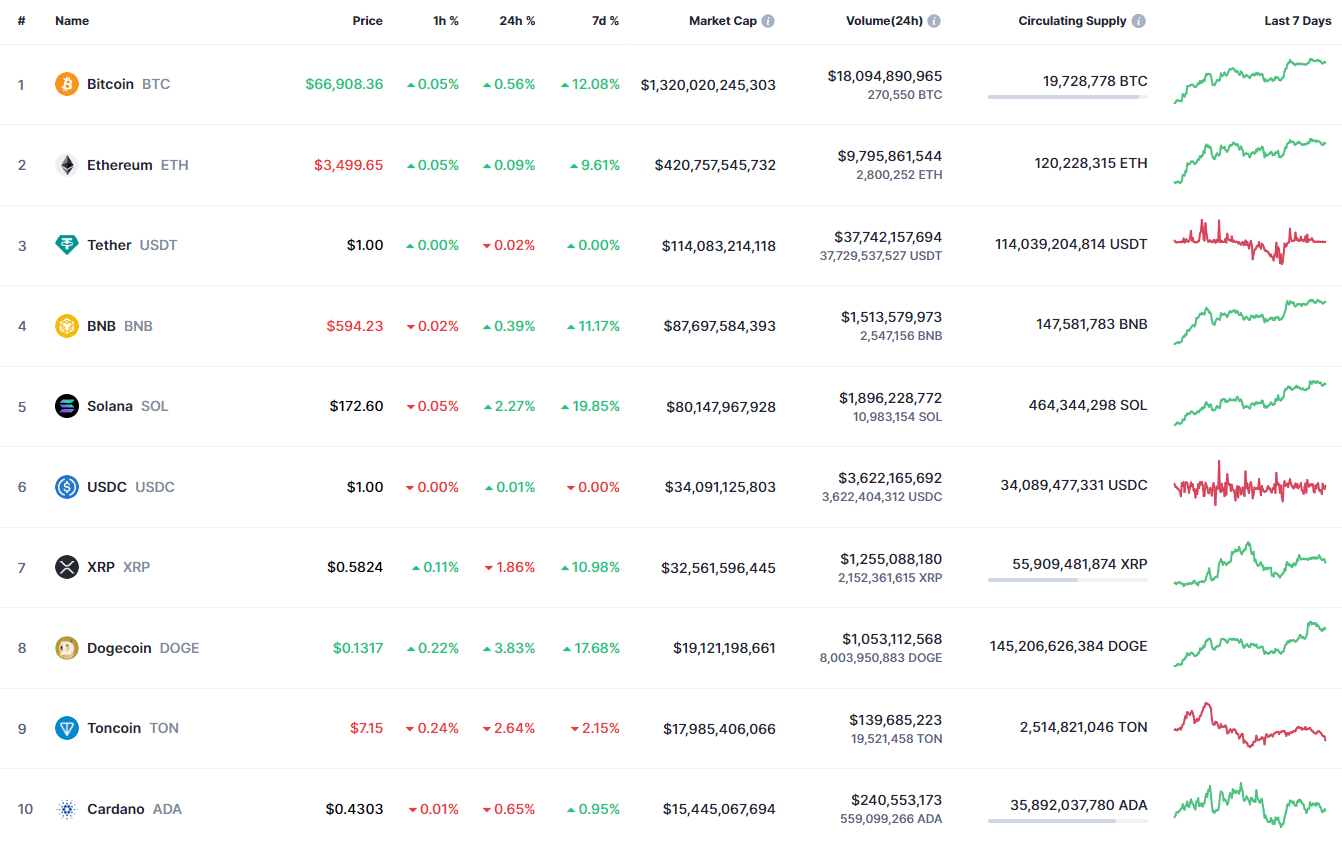Click the Ethereum coin logo

click(66, 164)
